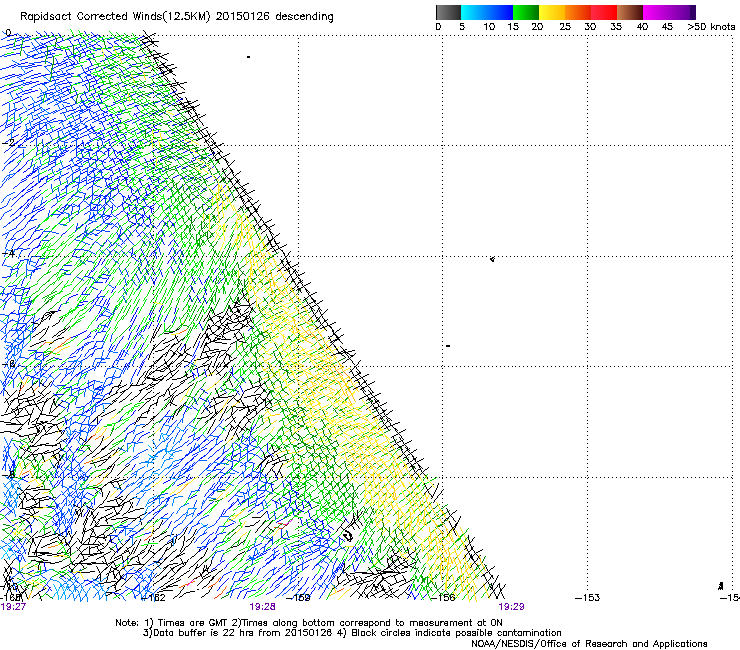Click the longitude label '-162'
Viewport: 740px width, 650px height.
click(x=154, y=598)
